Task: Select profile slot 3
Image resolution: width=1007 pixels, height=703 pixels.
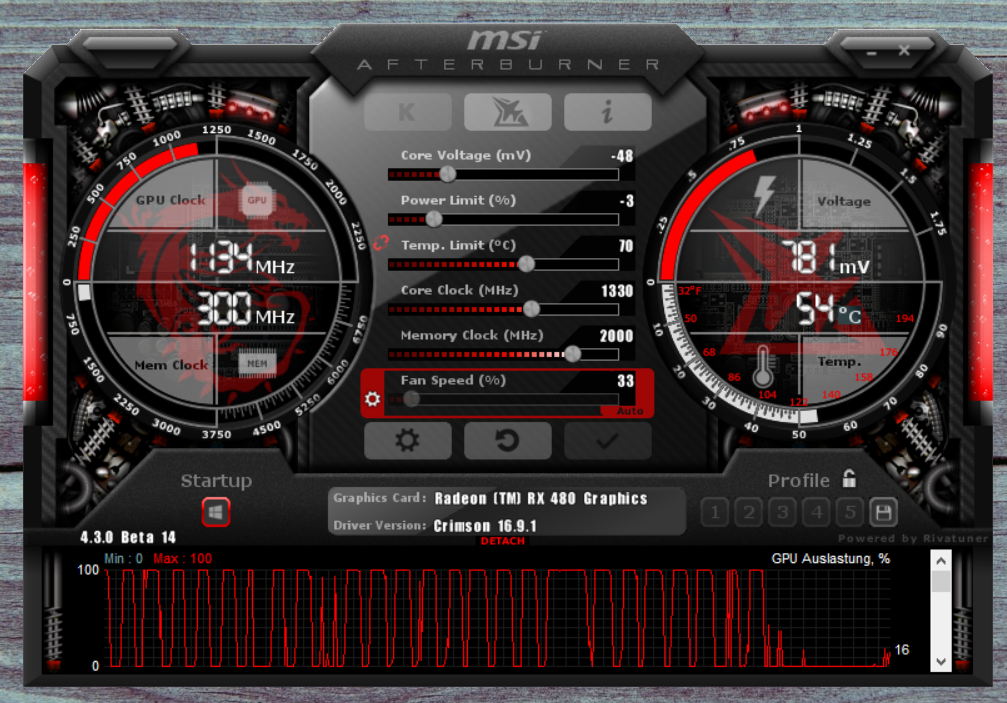Action: pyautogui.click(x=783, y=512)
